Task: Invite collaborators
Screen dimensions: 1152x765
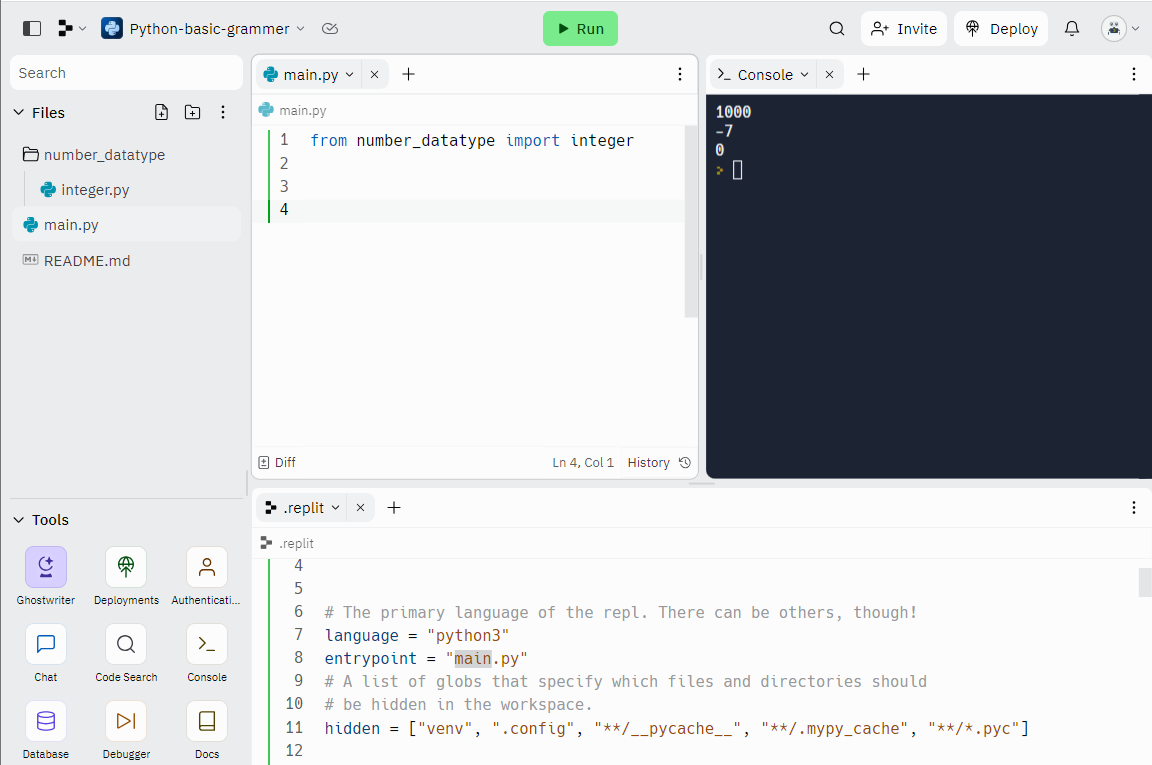Action: [x=904, y=29]
